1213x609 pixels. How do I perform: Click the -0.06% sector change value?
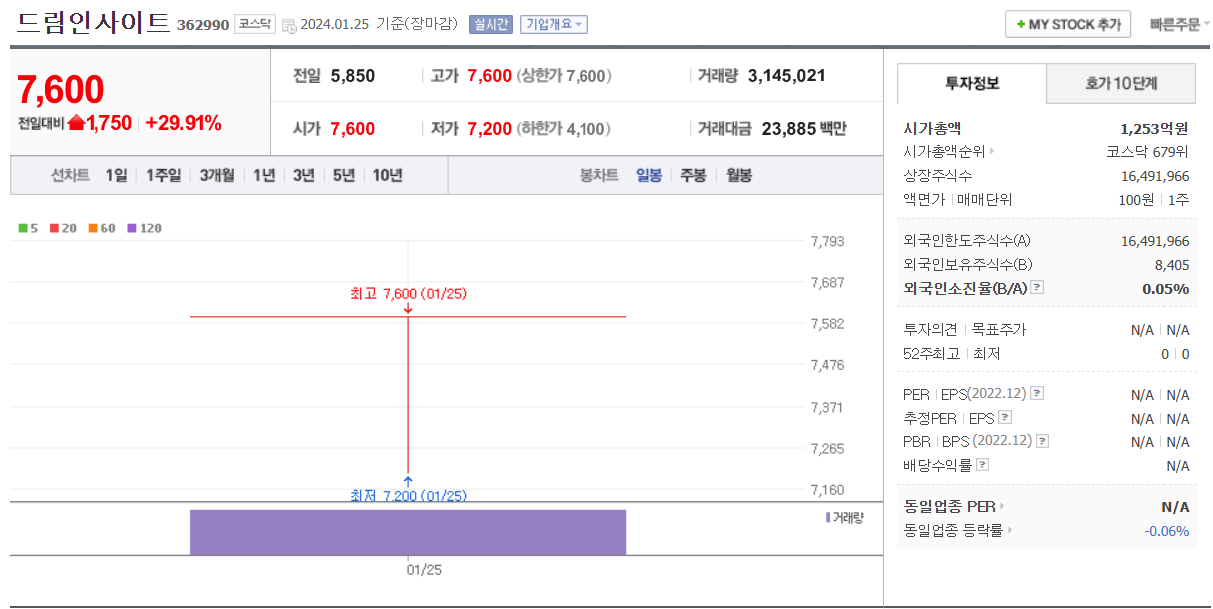1167,530
